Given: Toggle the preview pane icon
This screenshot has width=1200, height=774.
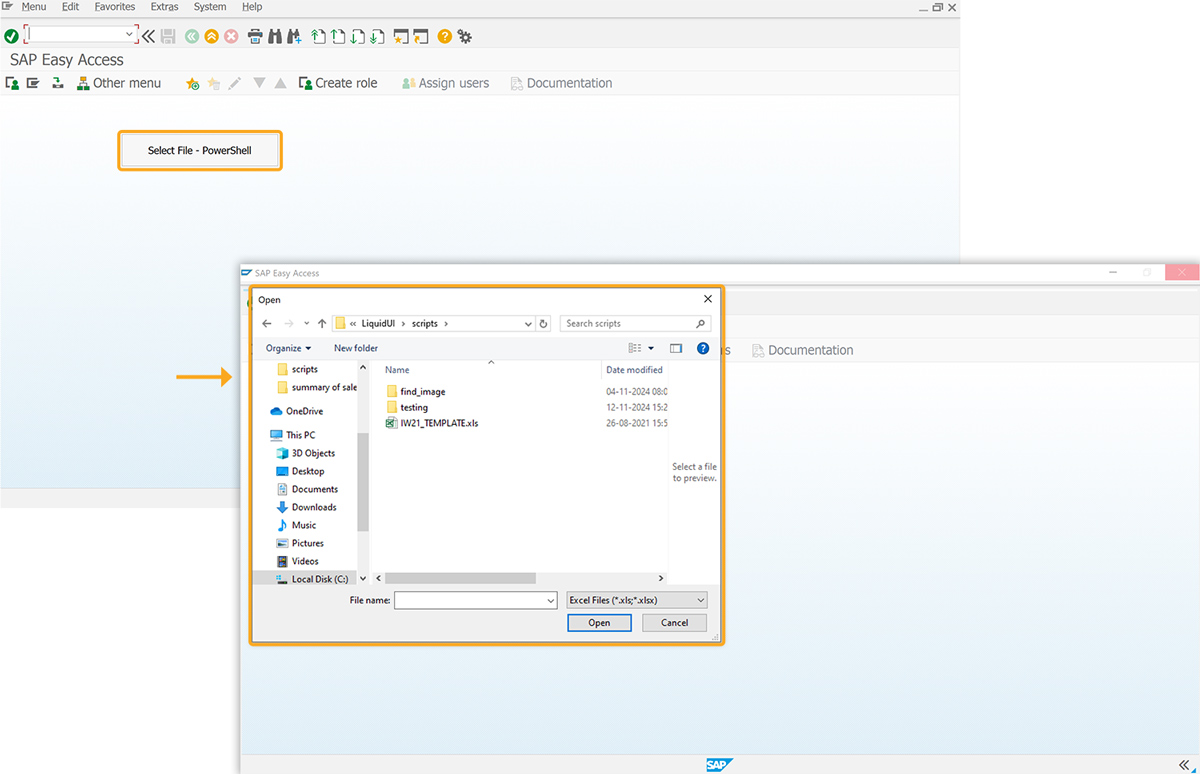Looking at the screenshot, I should coord(676,348).
